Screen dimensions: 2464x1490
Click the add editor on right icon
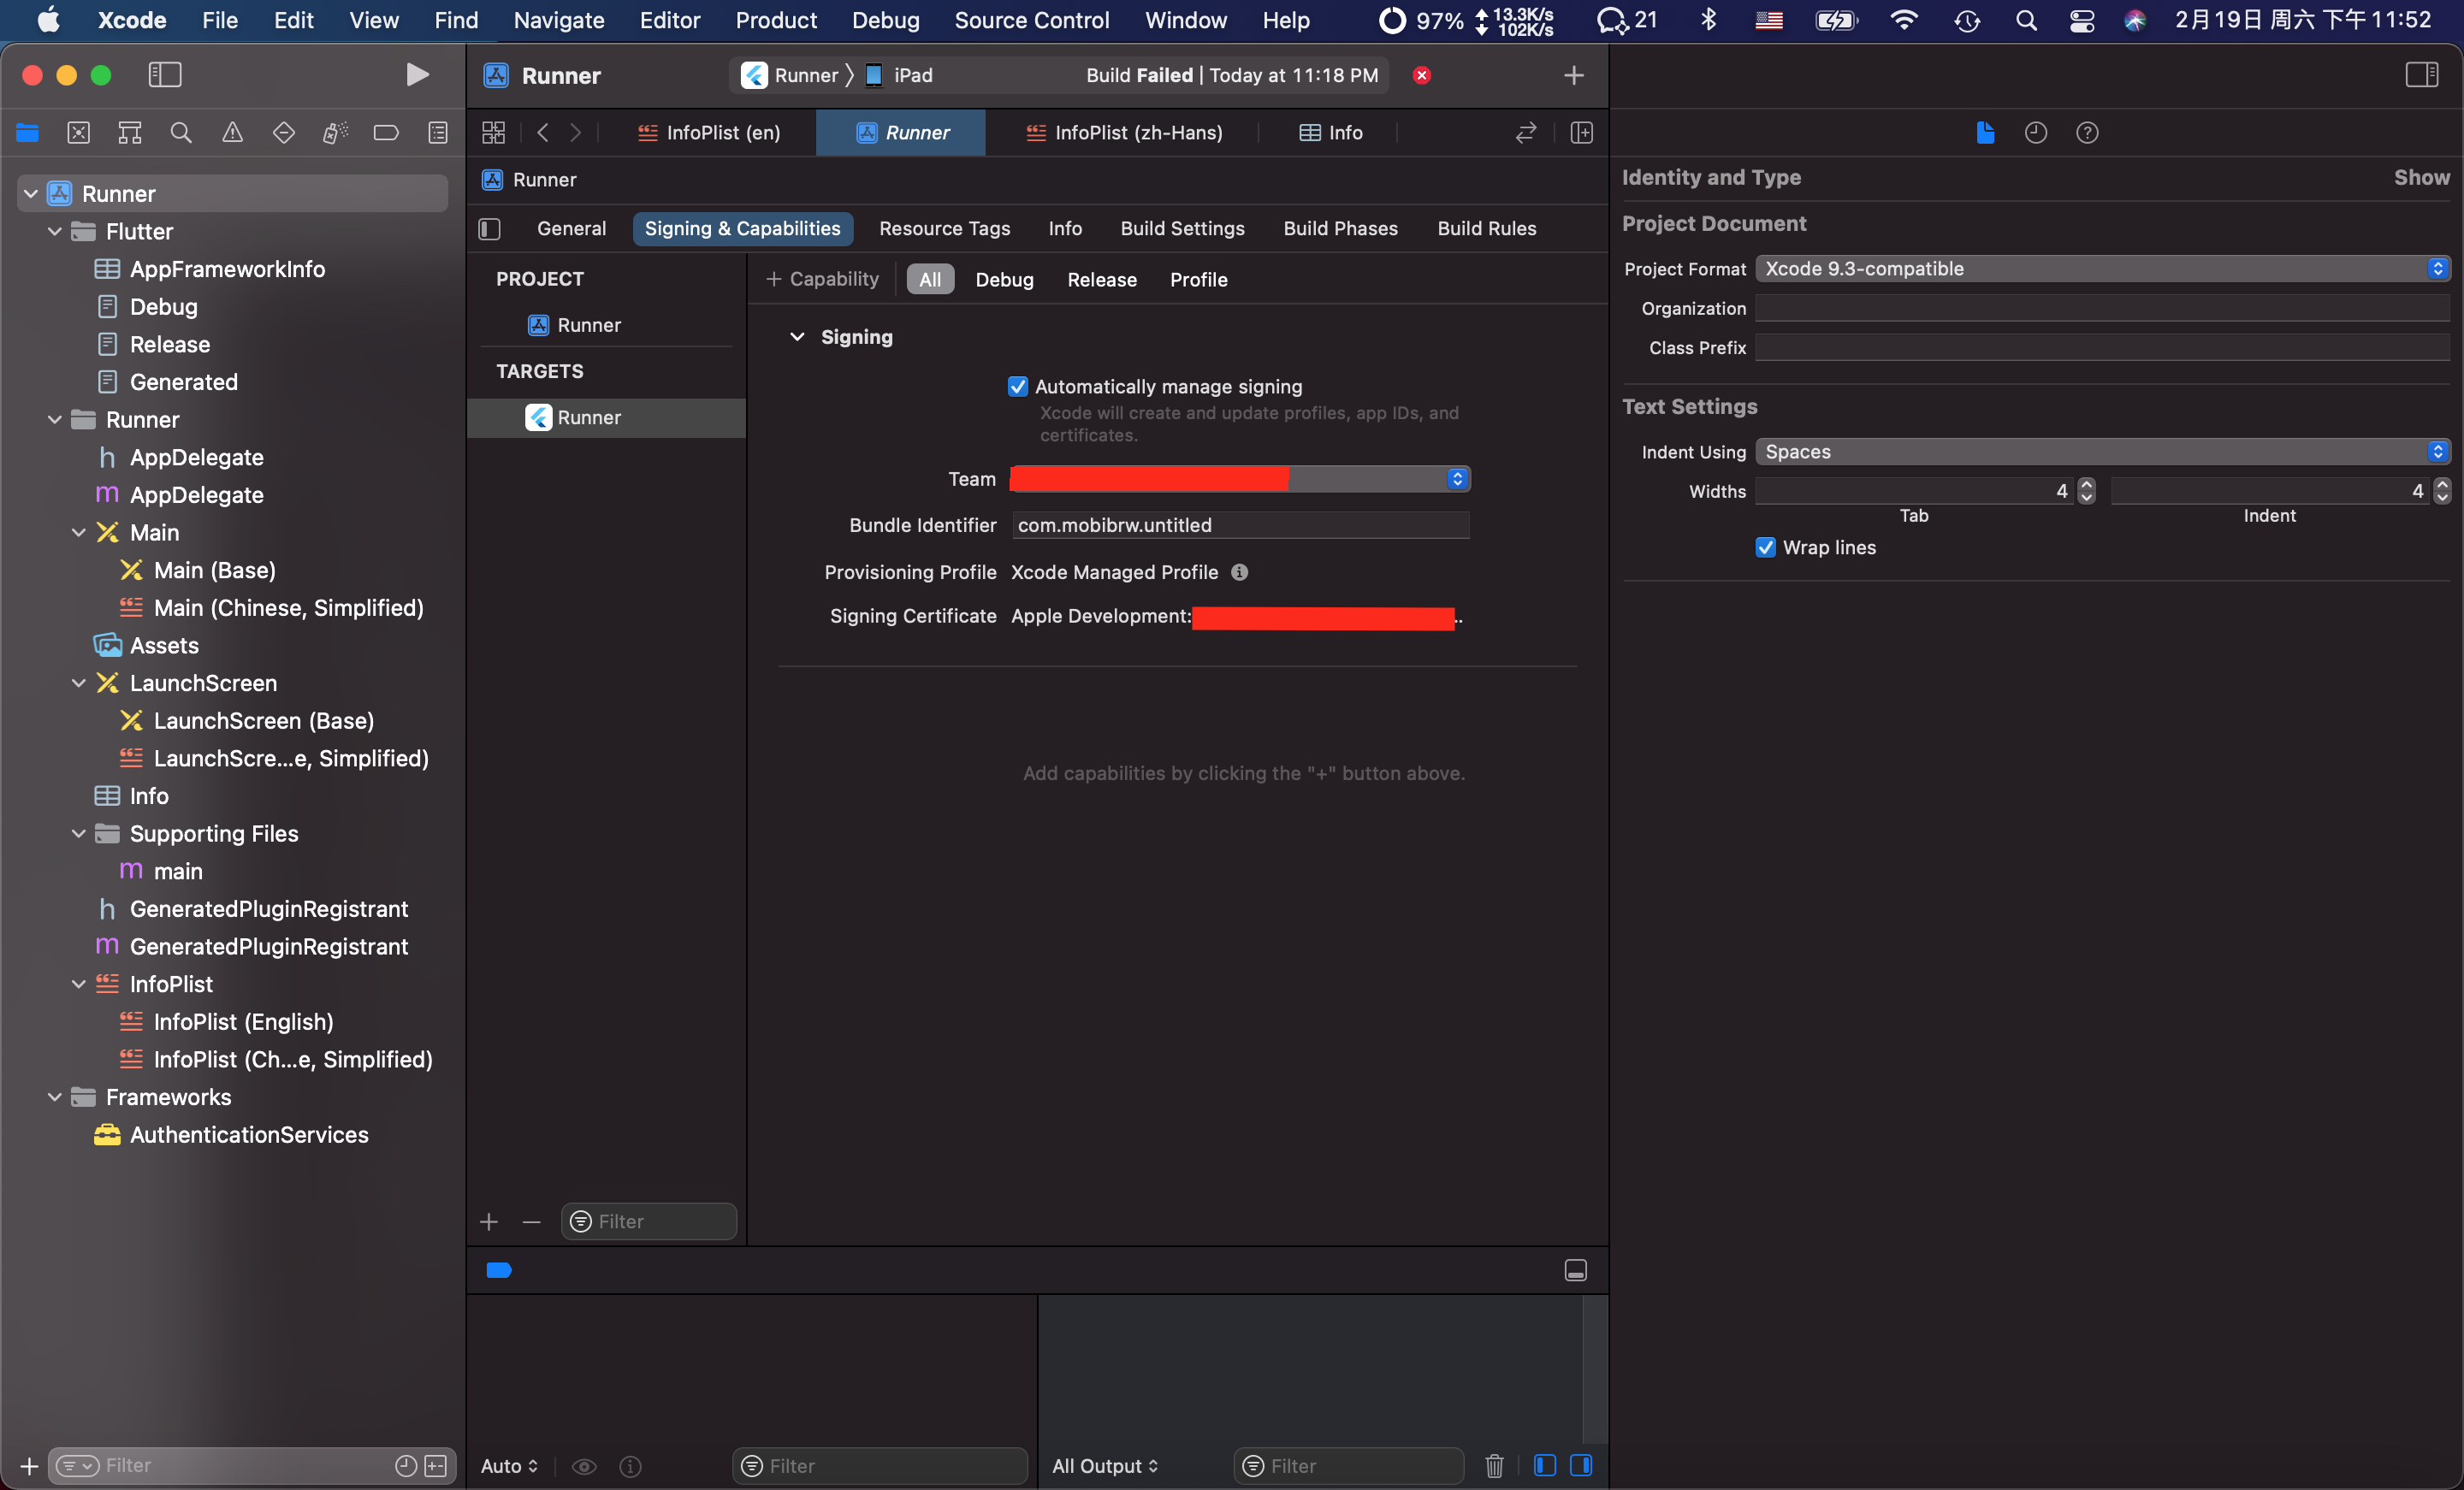click(1582, 133)
